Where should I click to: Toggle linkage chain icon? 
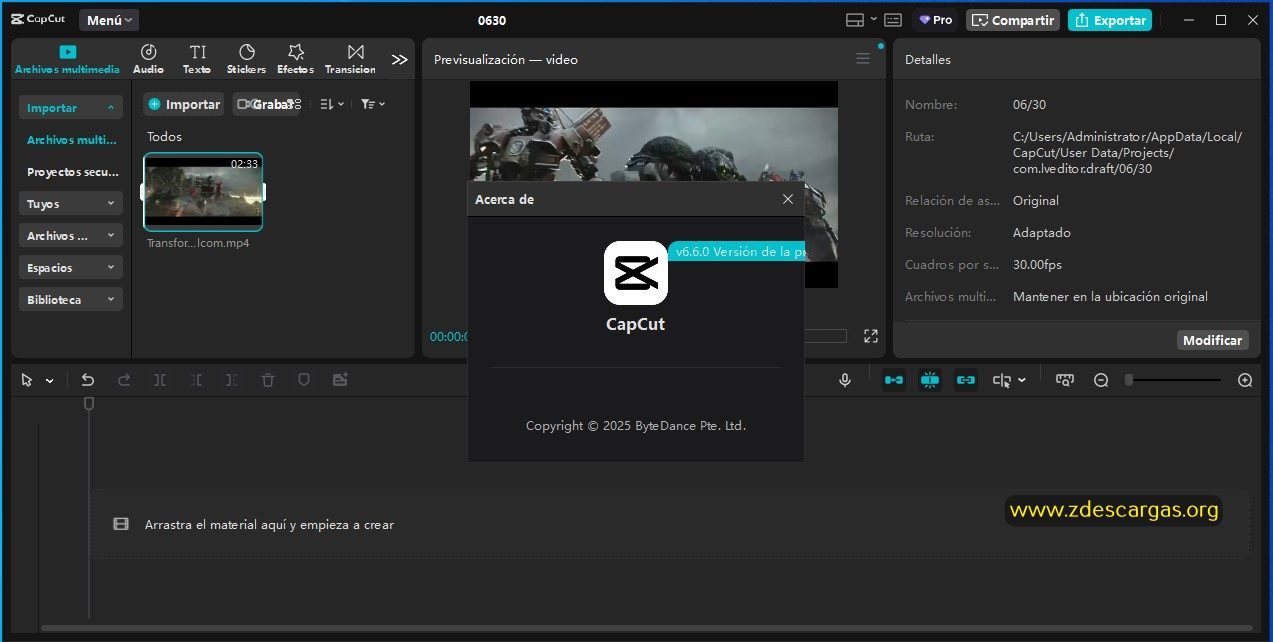(x=966, y=380)
